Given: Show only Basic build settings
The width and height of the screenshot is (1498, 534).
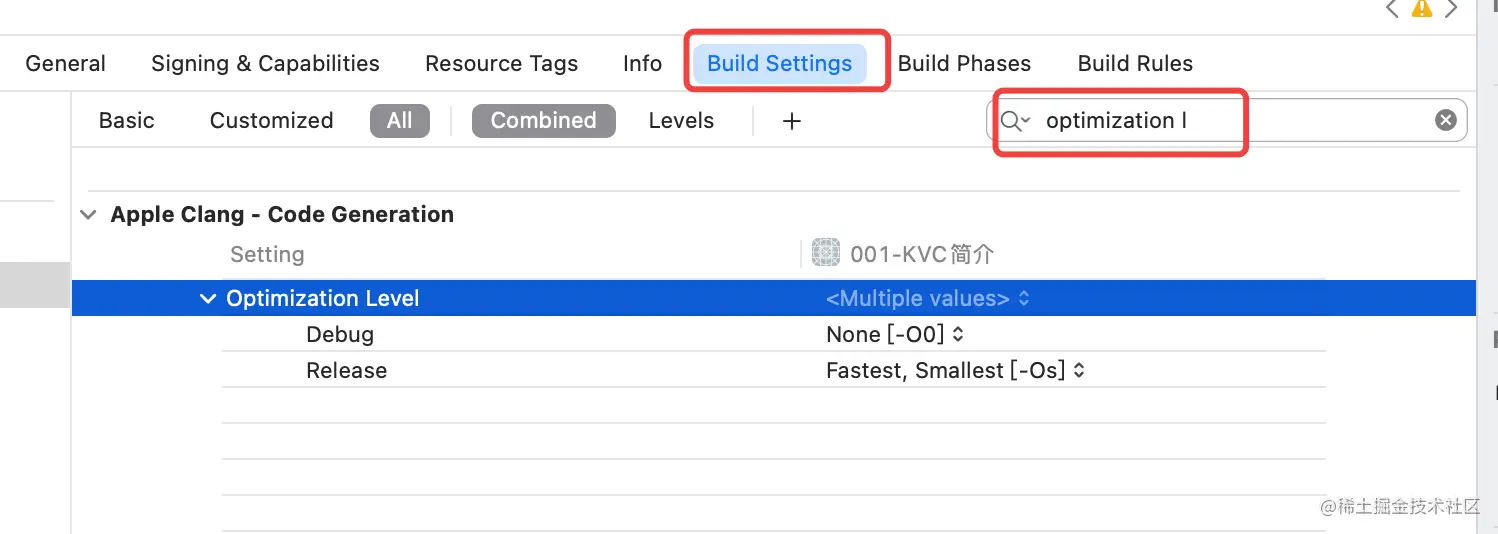Looking at the screenshot, I should click(x=127, y=121).
